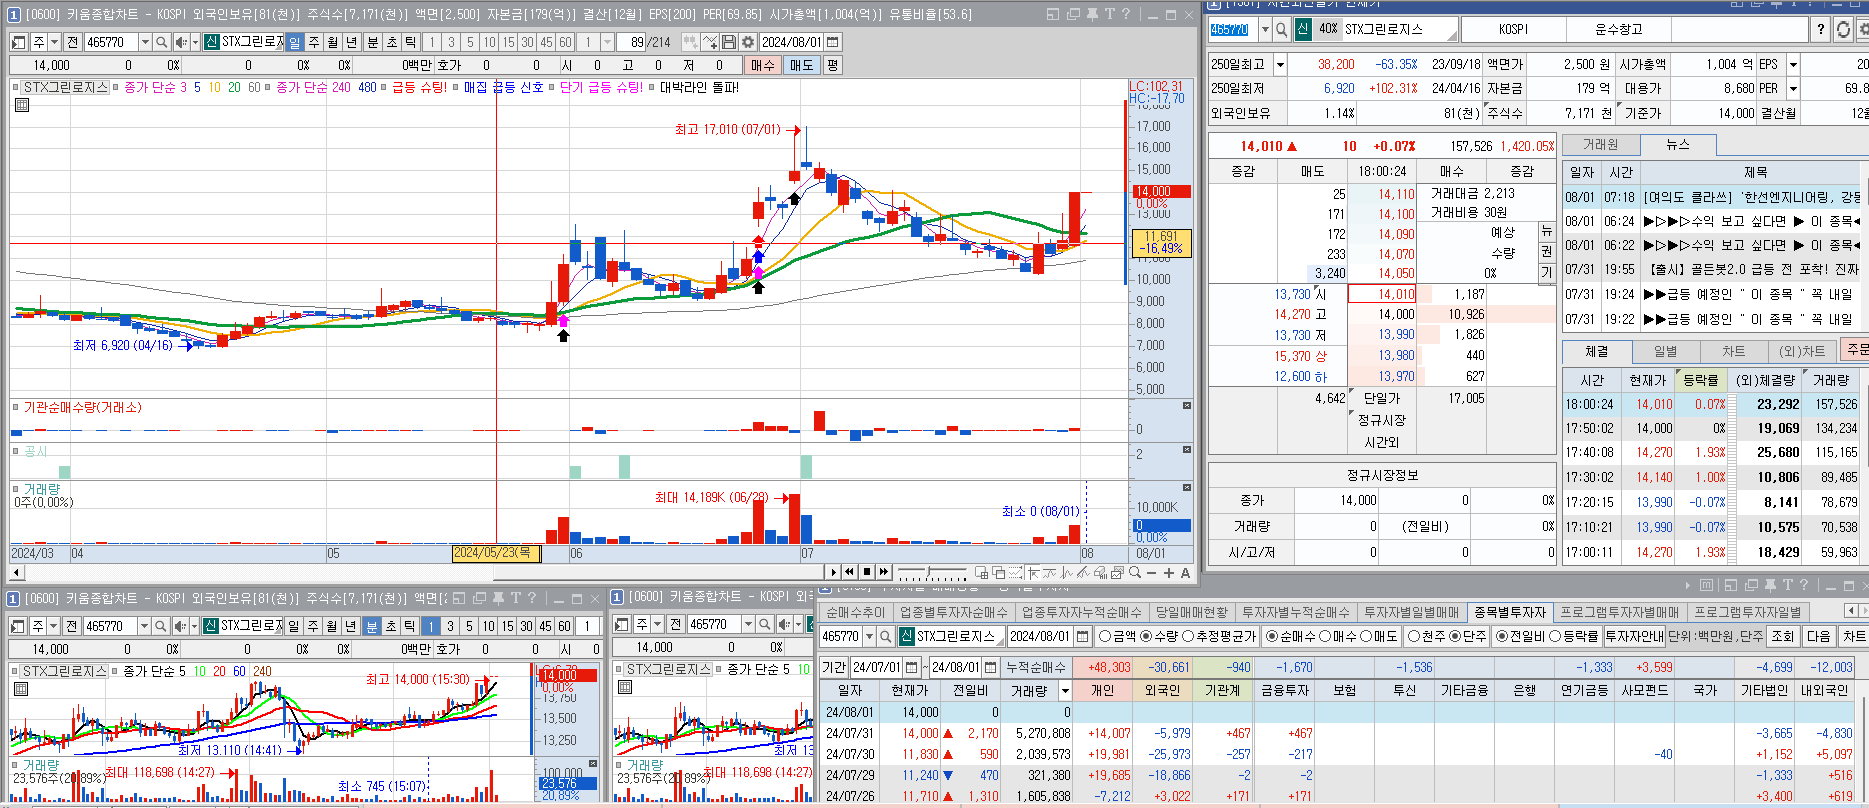The height and width of the screenshot is (808, 1869).
Task: Expand the 주 dropdown arrow in main chart toolbar
Action: click(54, 42)
